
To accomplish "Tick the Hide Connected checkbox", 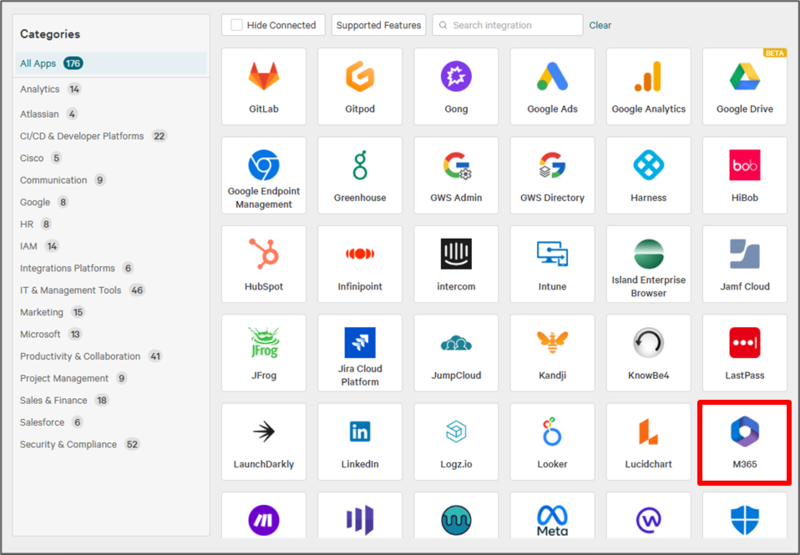I will (237, 25).
